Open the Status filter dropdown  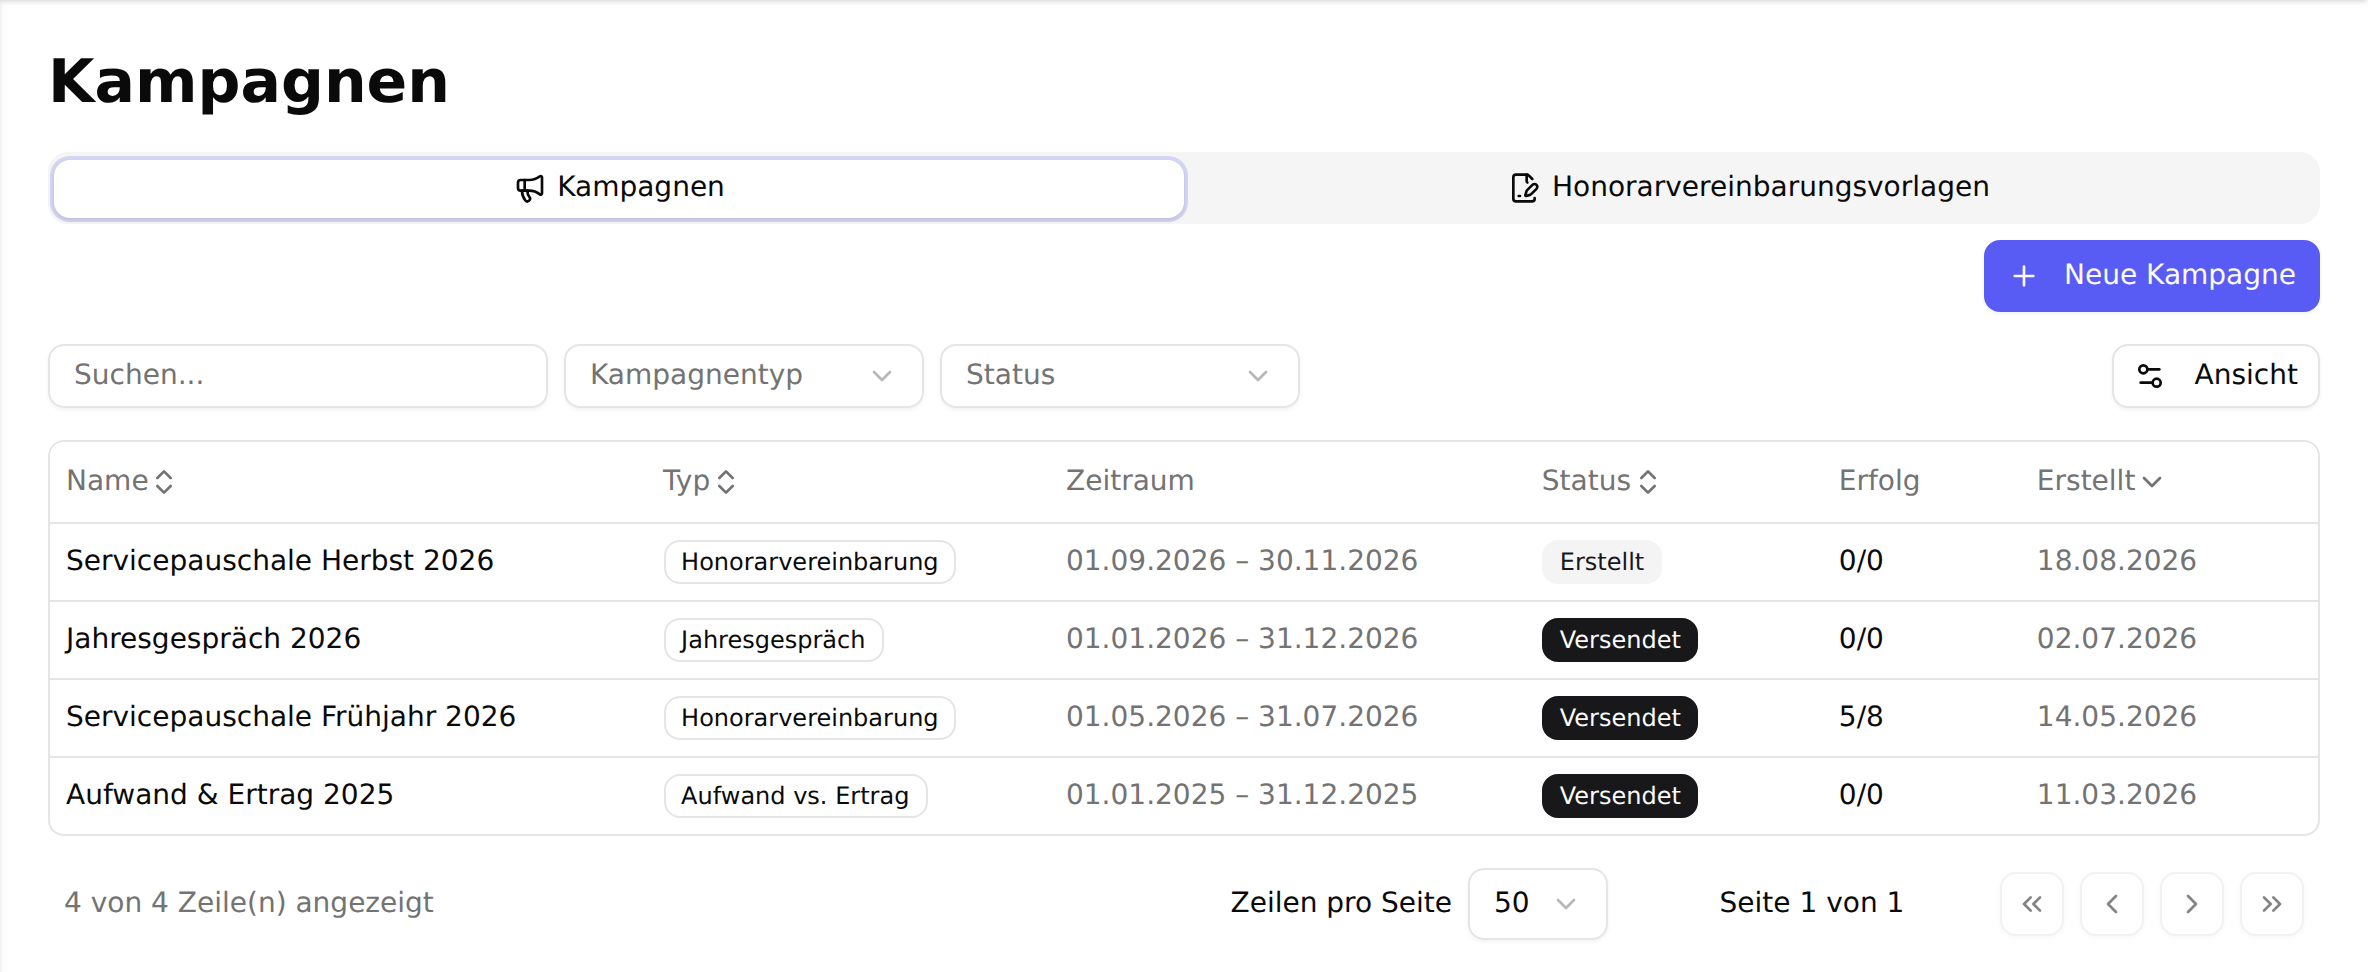pyautogui.click(x=1120, y=376)
